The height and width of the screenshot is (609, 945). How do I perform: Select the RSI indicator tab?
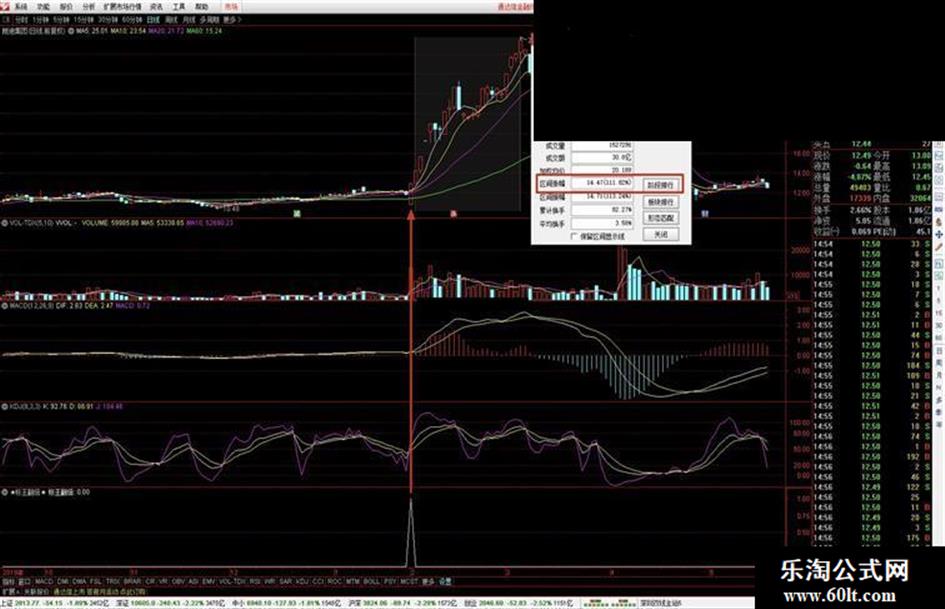click(254, 582)
